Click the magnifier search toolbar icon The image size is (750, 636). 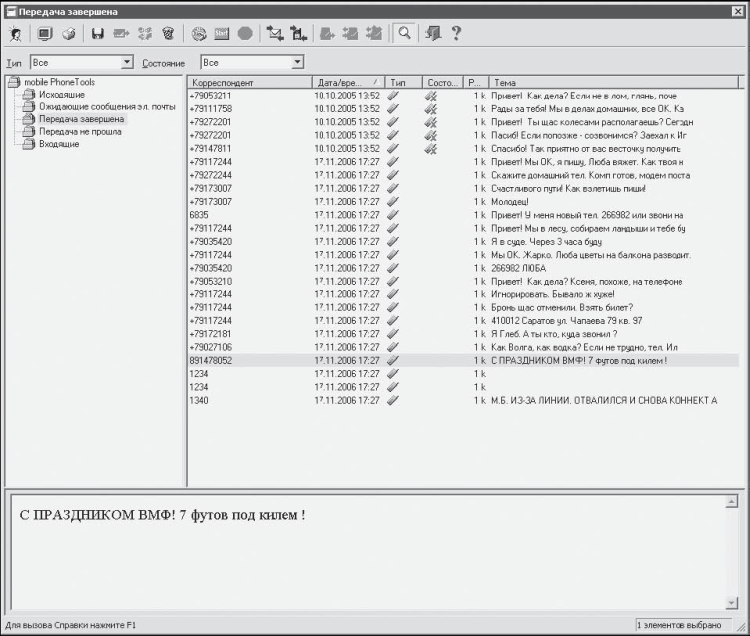click(x=405, y=33)
